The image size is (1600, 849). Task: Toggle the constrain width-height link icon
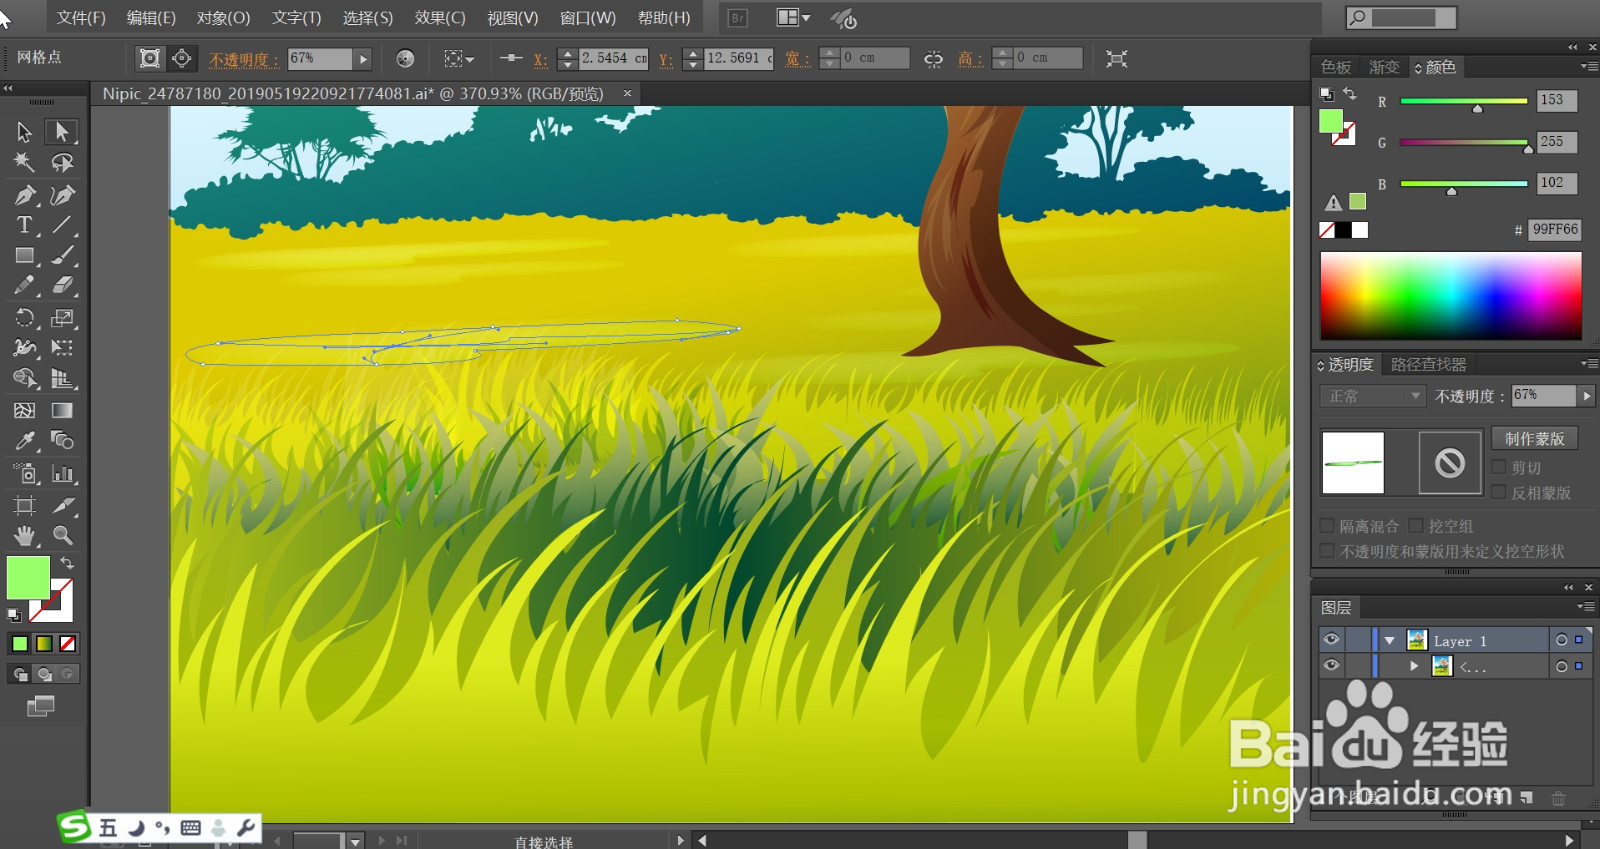point(933,59)
